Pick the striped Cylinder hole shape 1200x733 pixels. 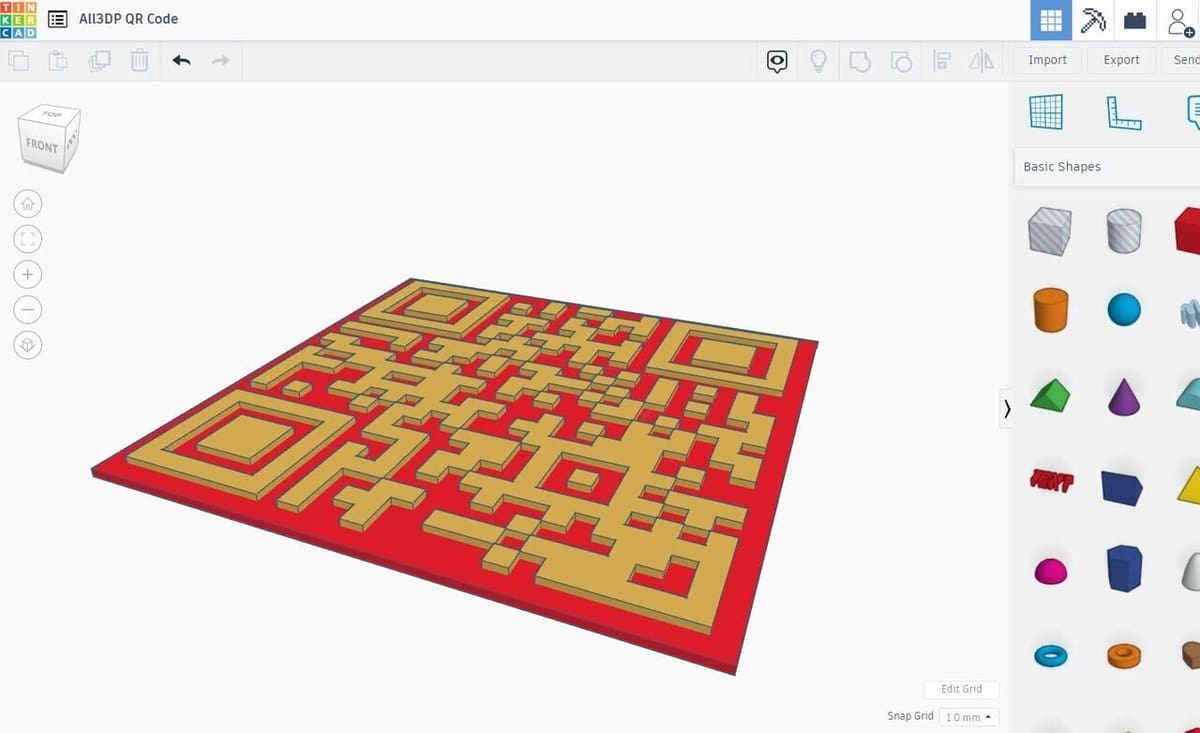(x=1124, y=231)
